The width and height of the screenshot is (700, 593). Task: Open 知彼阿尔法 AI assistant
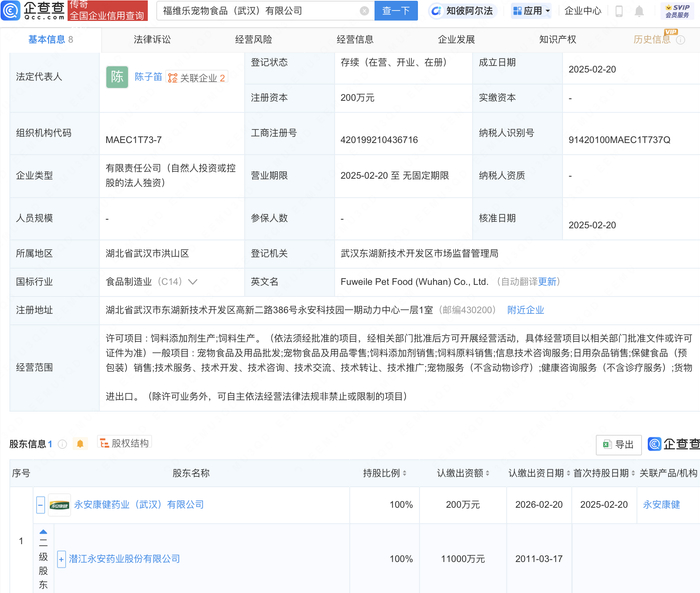click(x=461, y=11)
